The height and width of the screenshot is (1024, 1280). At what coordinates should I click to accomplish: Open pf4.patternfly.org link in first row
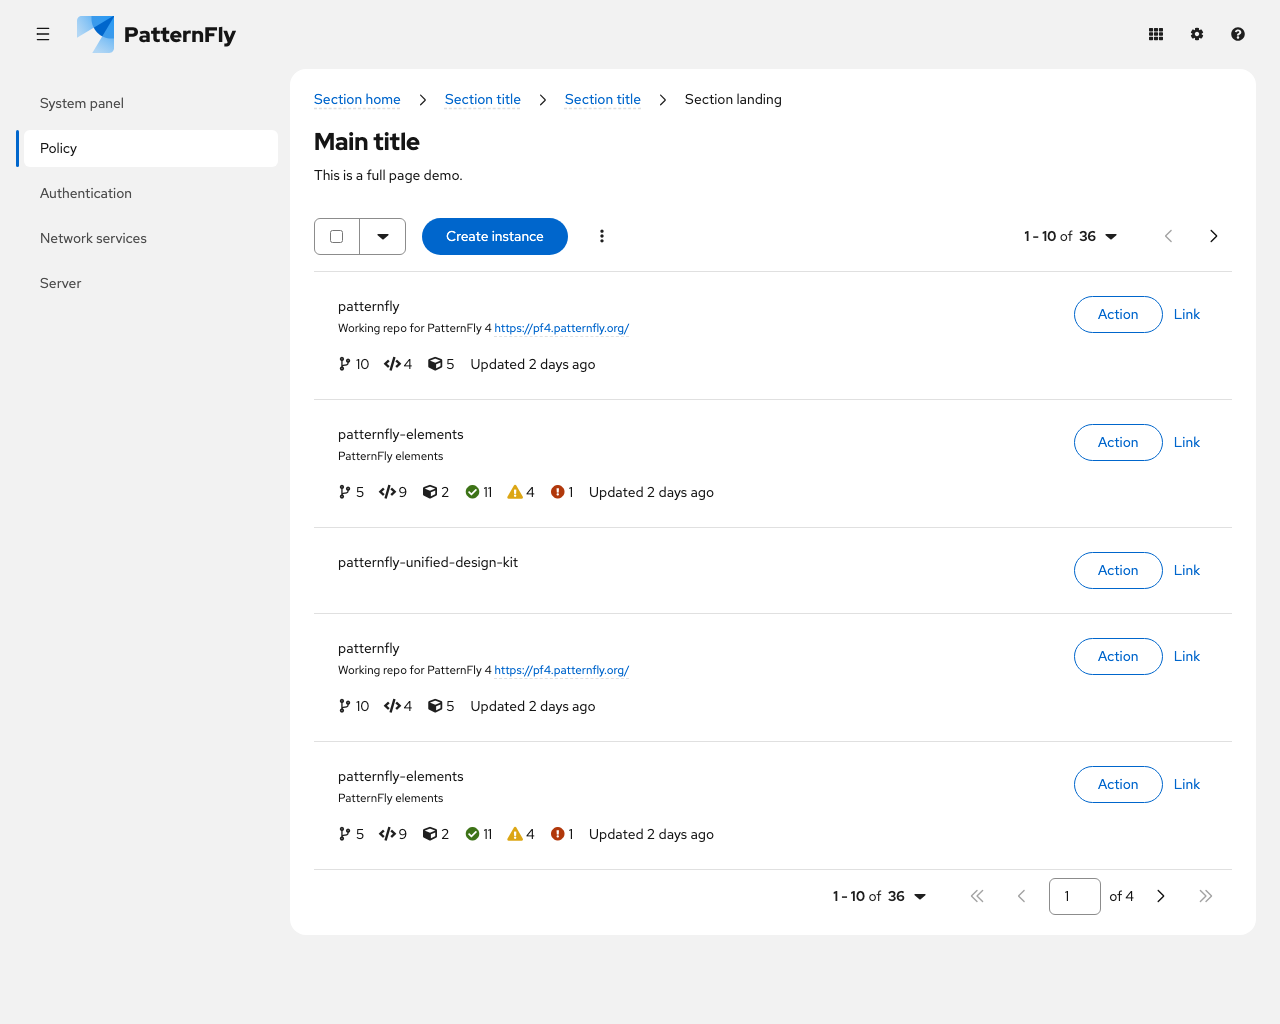click(561, 328)
